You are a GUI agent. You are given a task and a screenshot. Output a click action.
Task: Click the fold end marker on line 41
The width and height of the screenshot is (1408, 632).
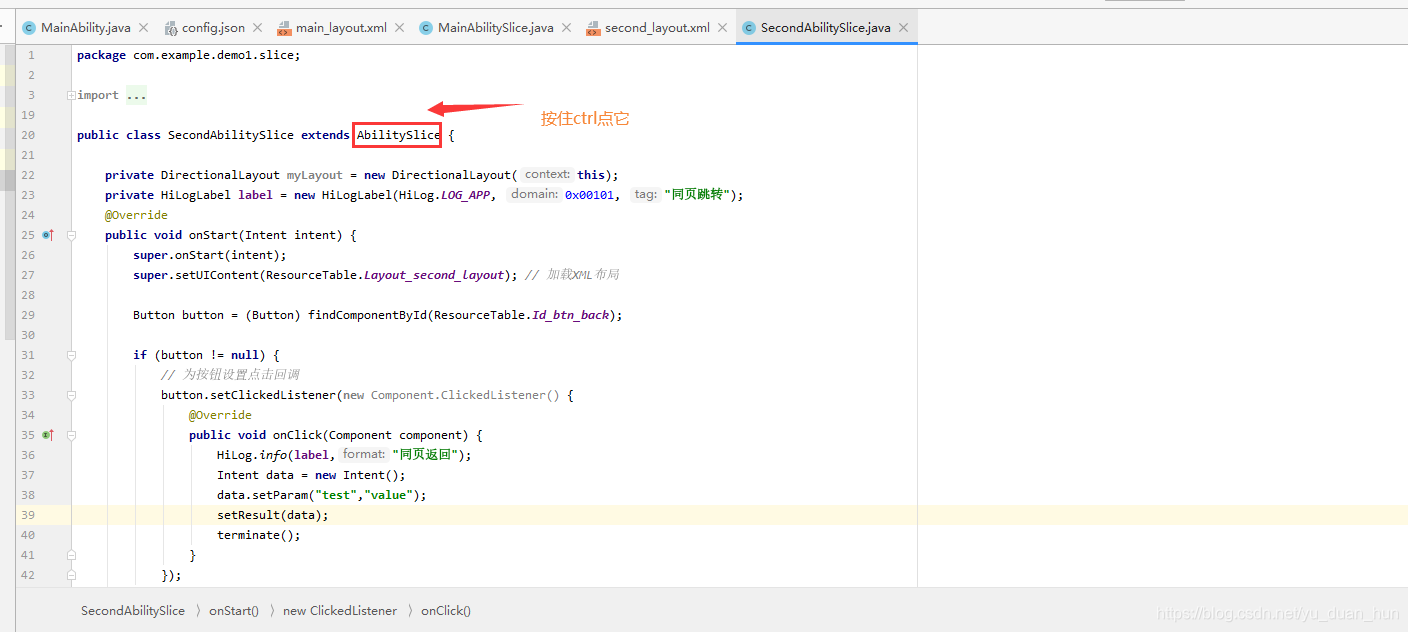(x=71, y=555)
